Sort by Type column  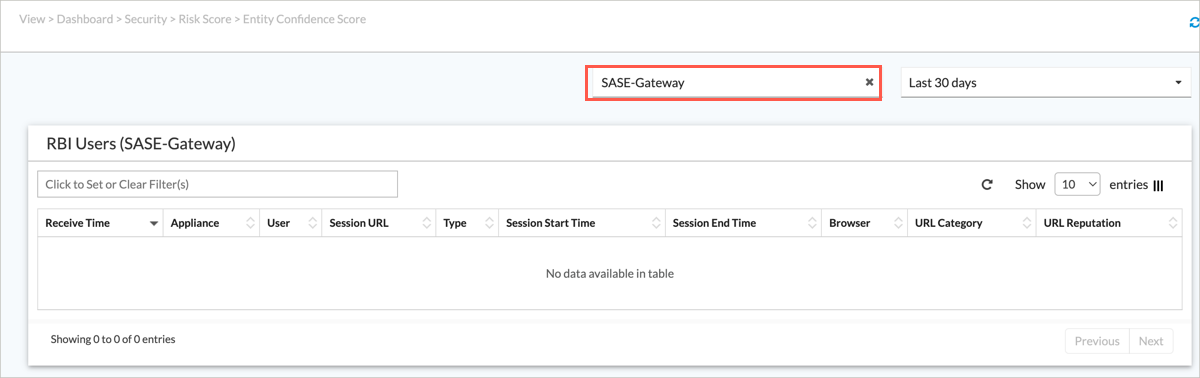pyautogui.click(x=467, y=223)
